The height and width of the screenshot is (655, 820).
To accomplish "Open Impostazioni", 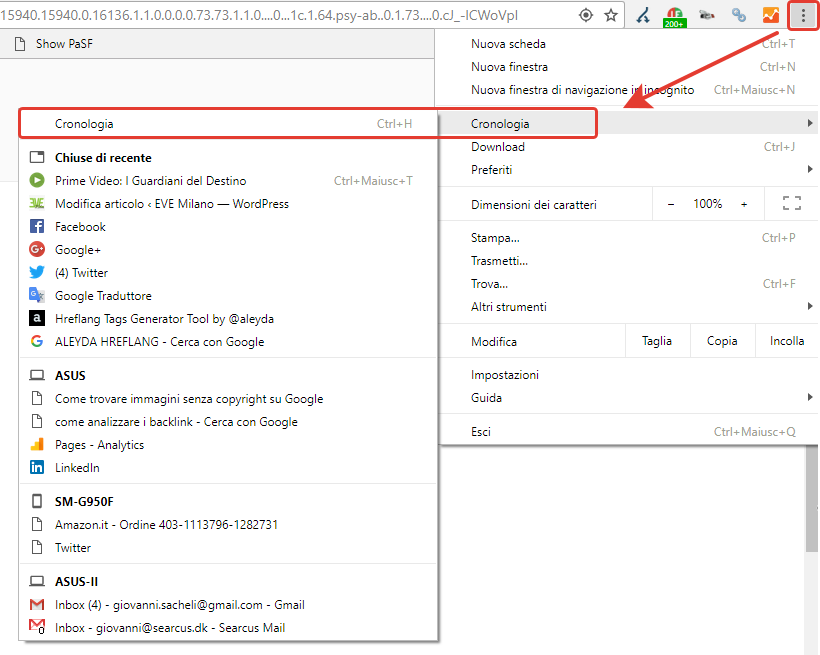I will pos(628,375).
